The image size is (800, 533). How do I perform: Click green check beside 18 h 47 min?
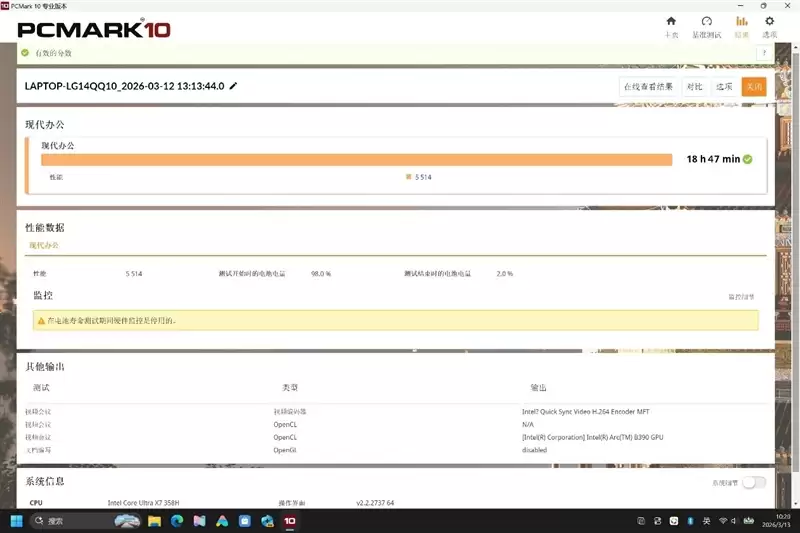pyautogui.click(x=747, y=159)
